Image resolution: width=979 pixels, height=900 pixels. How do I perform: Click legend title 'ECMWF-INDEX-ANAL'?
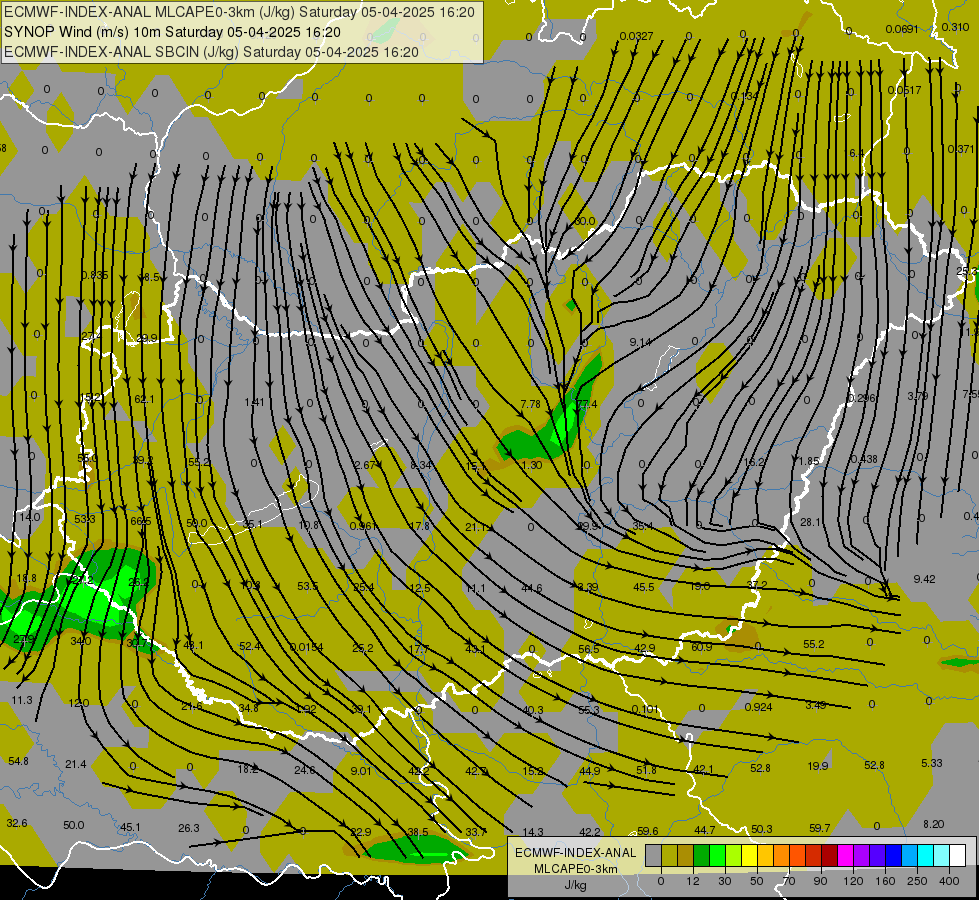click(576, 853)
